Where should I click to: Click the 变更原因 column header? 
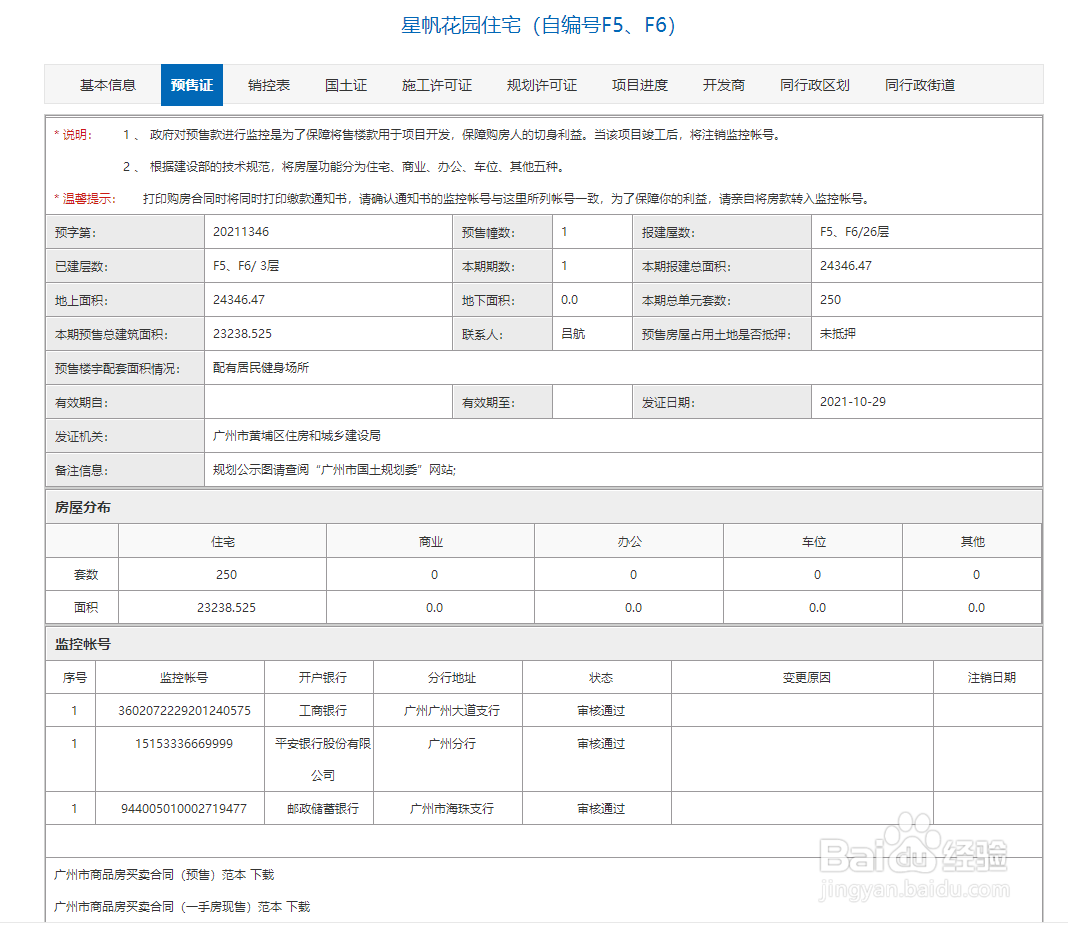pos(806,677)
